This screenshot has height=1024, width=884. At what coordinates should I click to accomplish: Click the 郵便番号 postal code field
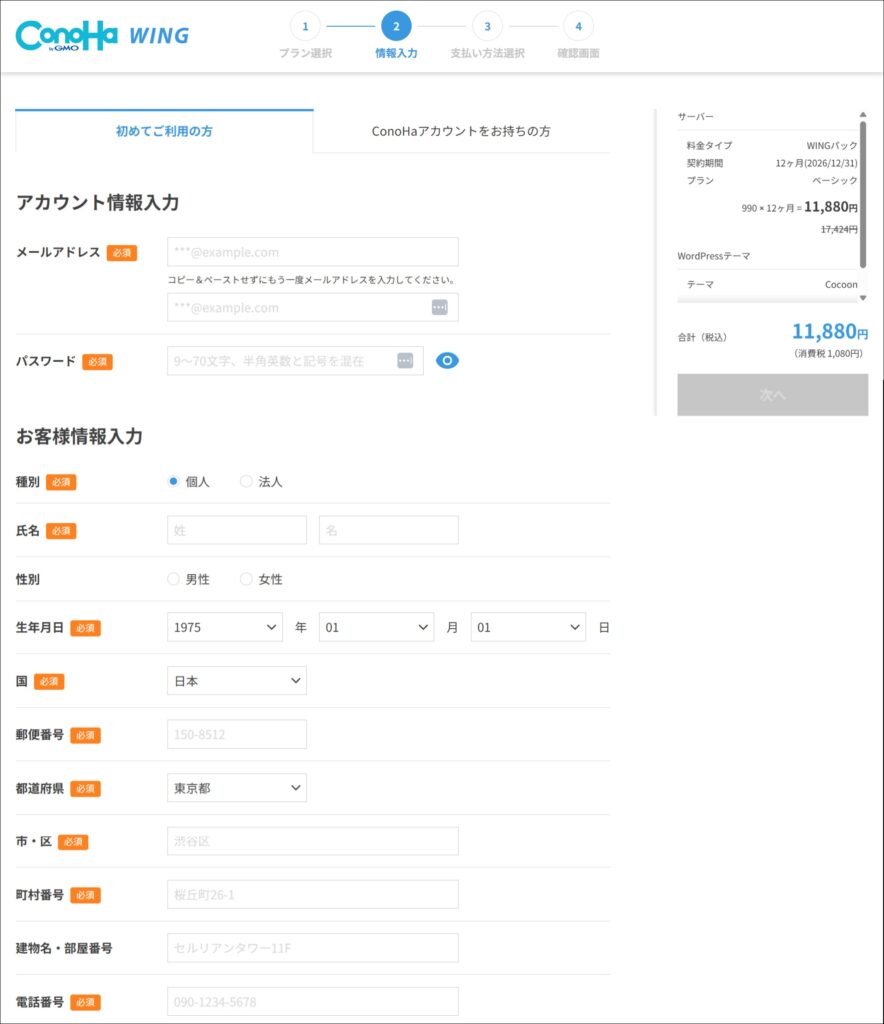[237, 734]
